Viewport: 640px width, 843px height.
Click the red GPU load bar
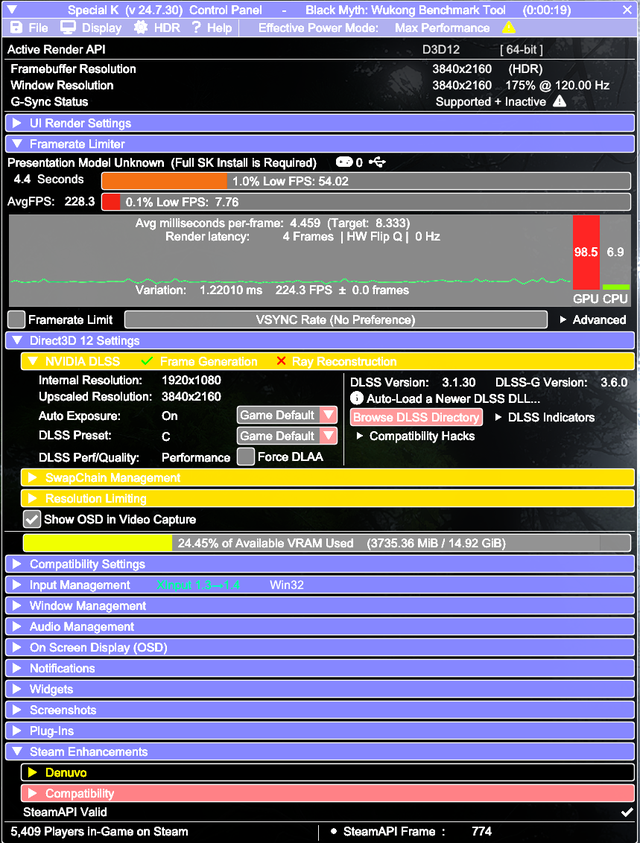[586, 252]
